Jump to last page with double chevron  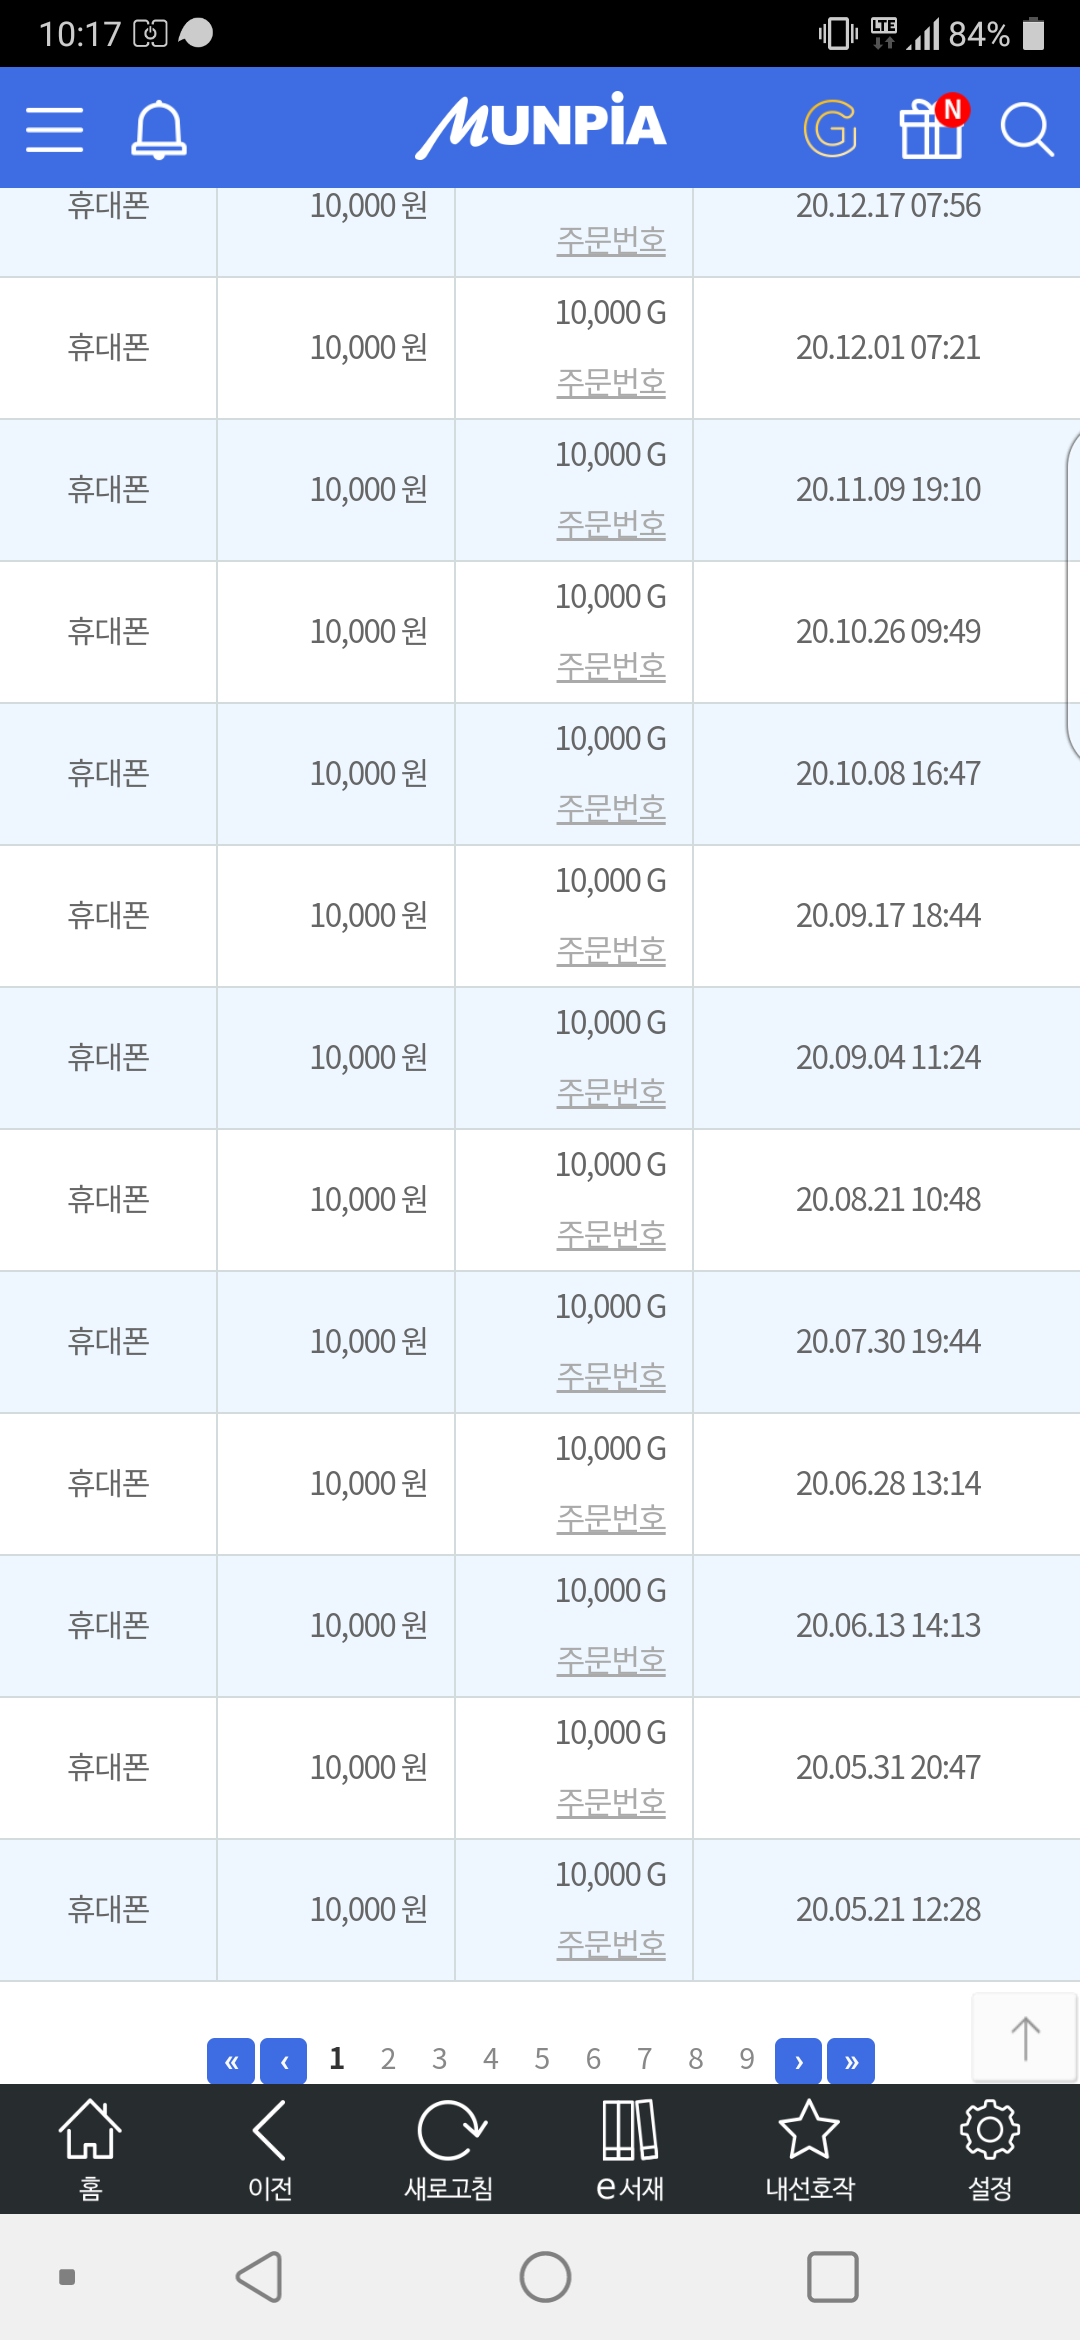pyautogui.click(x=851, y=2061)
